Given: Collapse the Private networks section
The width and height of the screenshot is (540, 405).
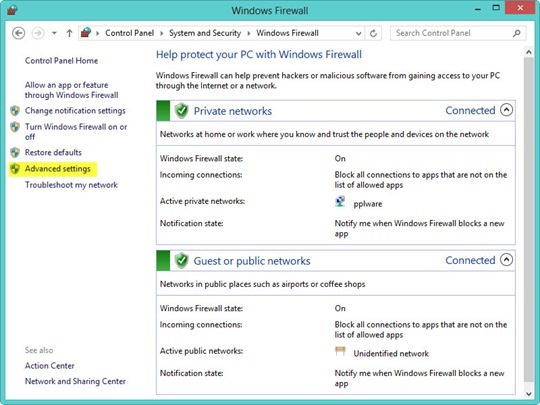Looking at the screenshot, I should [x=506, y=110].
